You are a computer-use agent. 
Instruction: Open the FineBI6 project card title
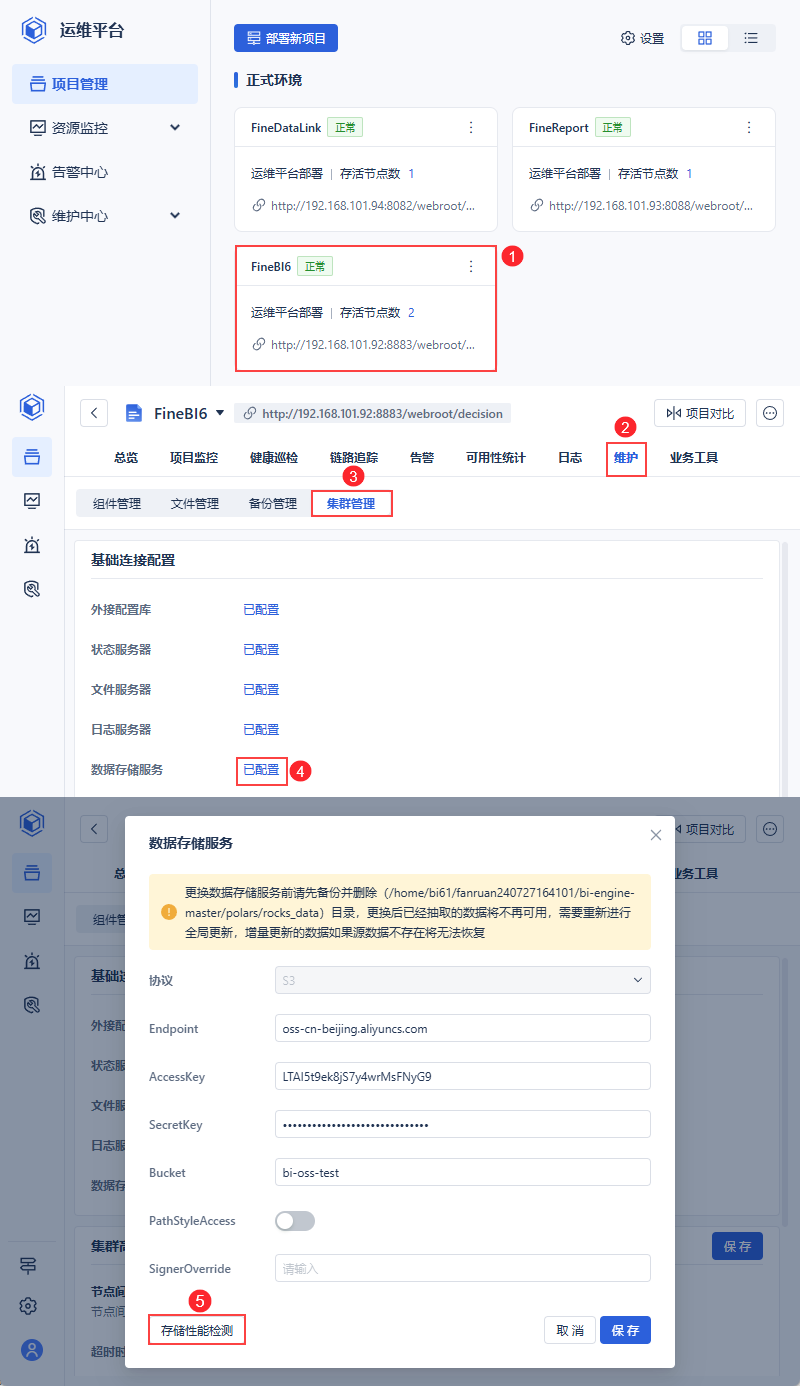click(x=271, y=267)
